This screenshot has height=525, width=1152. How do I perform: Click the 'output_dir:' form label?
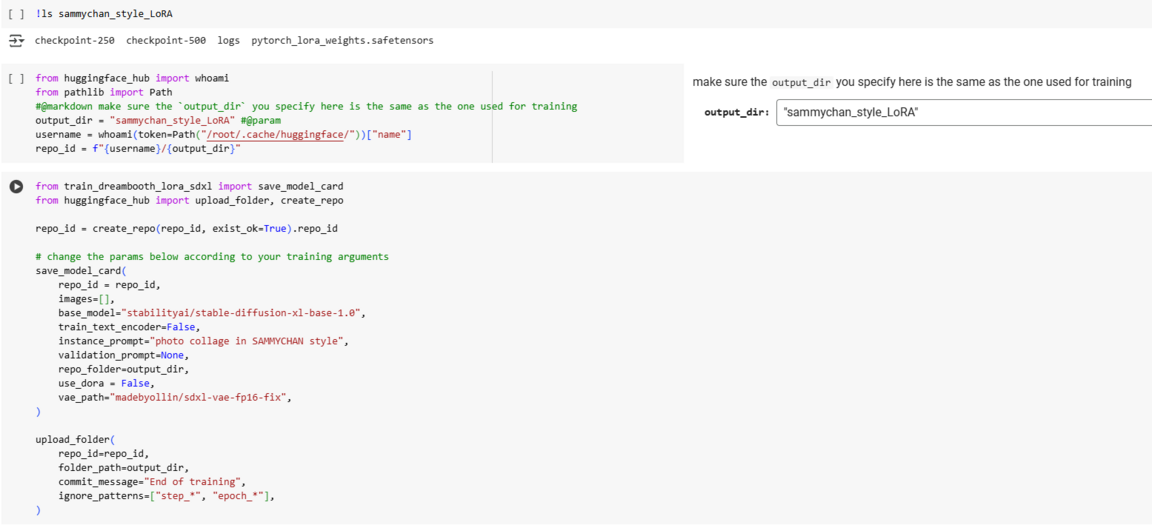(736, 112)
